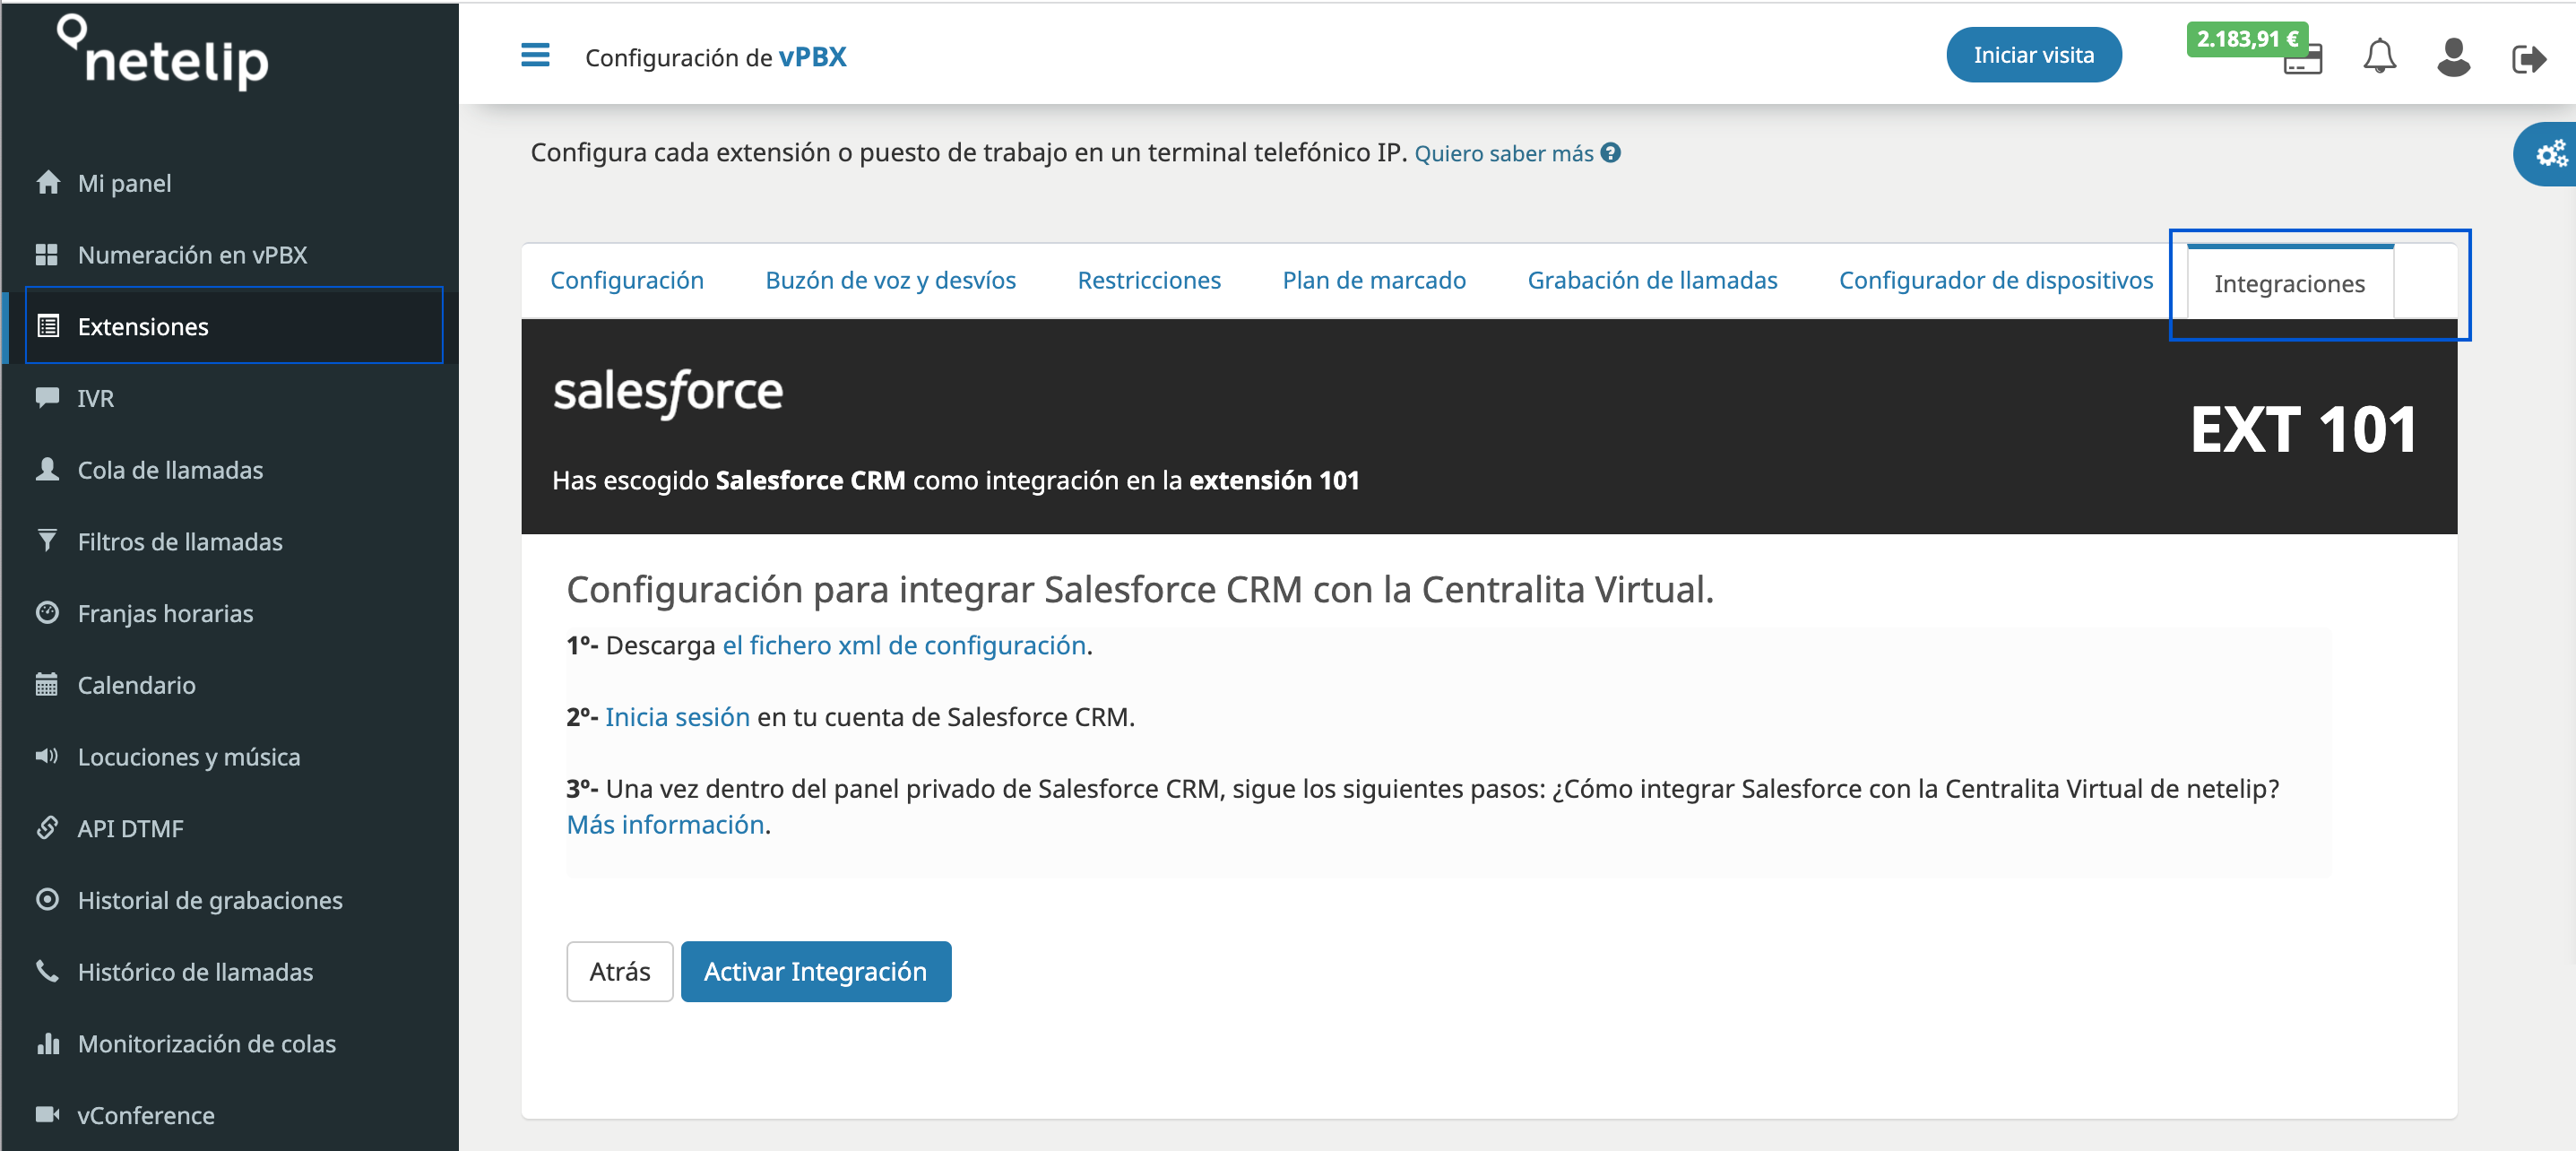Click the person icon of Cola de llamadas
Image resolution: width=2576 pixels, height=1151 pixels.
47,469
